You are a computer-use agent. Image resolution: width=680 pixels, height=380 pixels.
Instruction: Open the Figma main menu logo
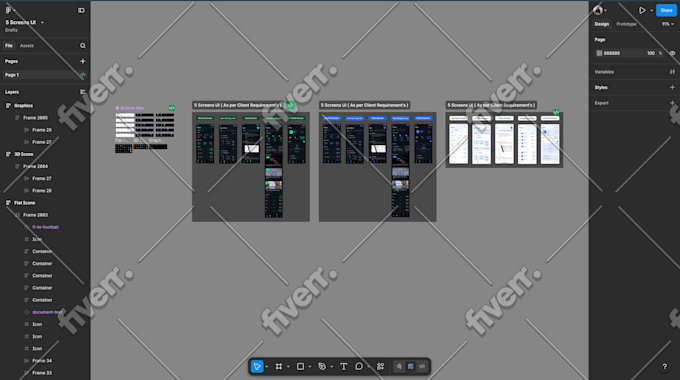(8, 10)
